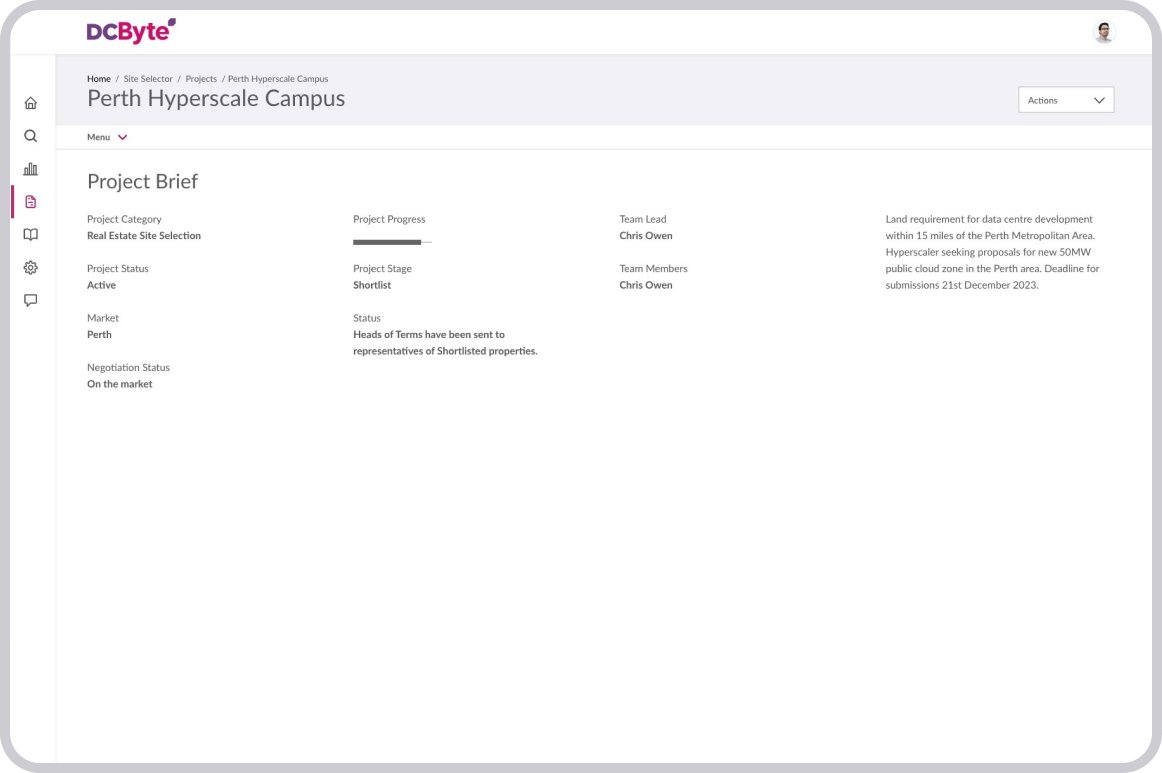Click Chris Owen under Team Members
The image size is (1162, 773).
point(646,285)
